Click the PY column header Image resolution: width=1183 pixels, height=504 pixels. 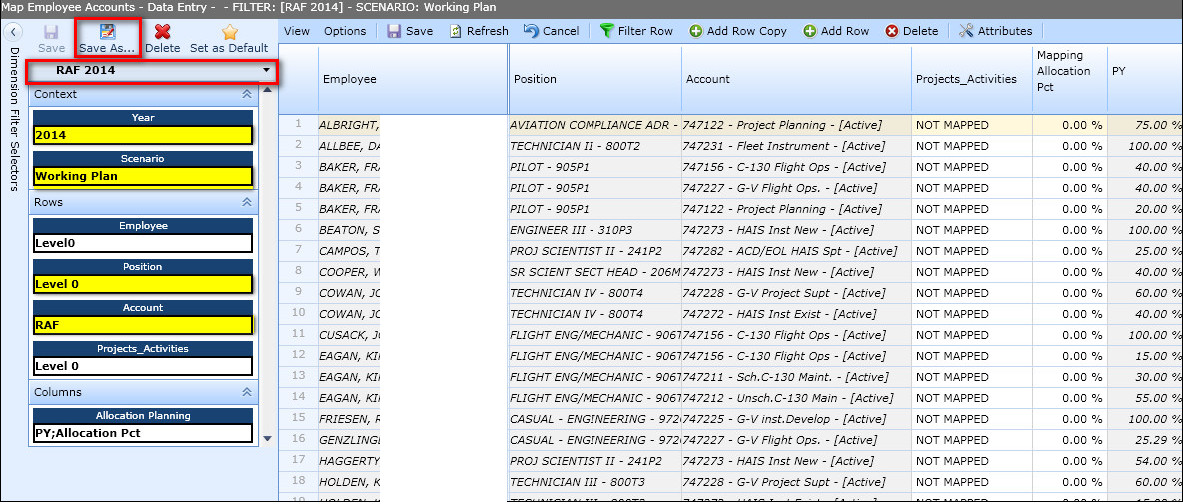[1145, 79]
